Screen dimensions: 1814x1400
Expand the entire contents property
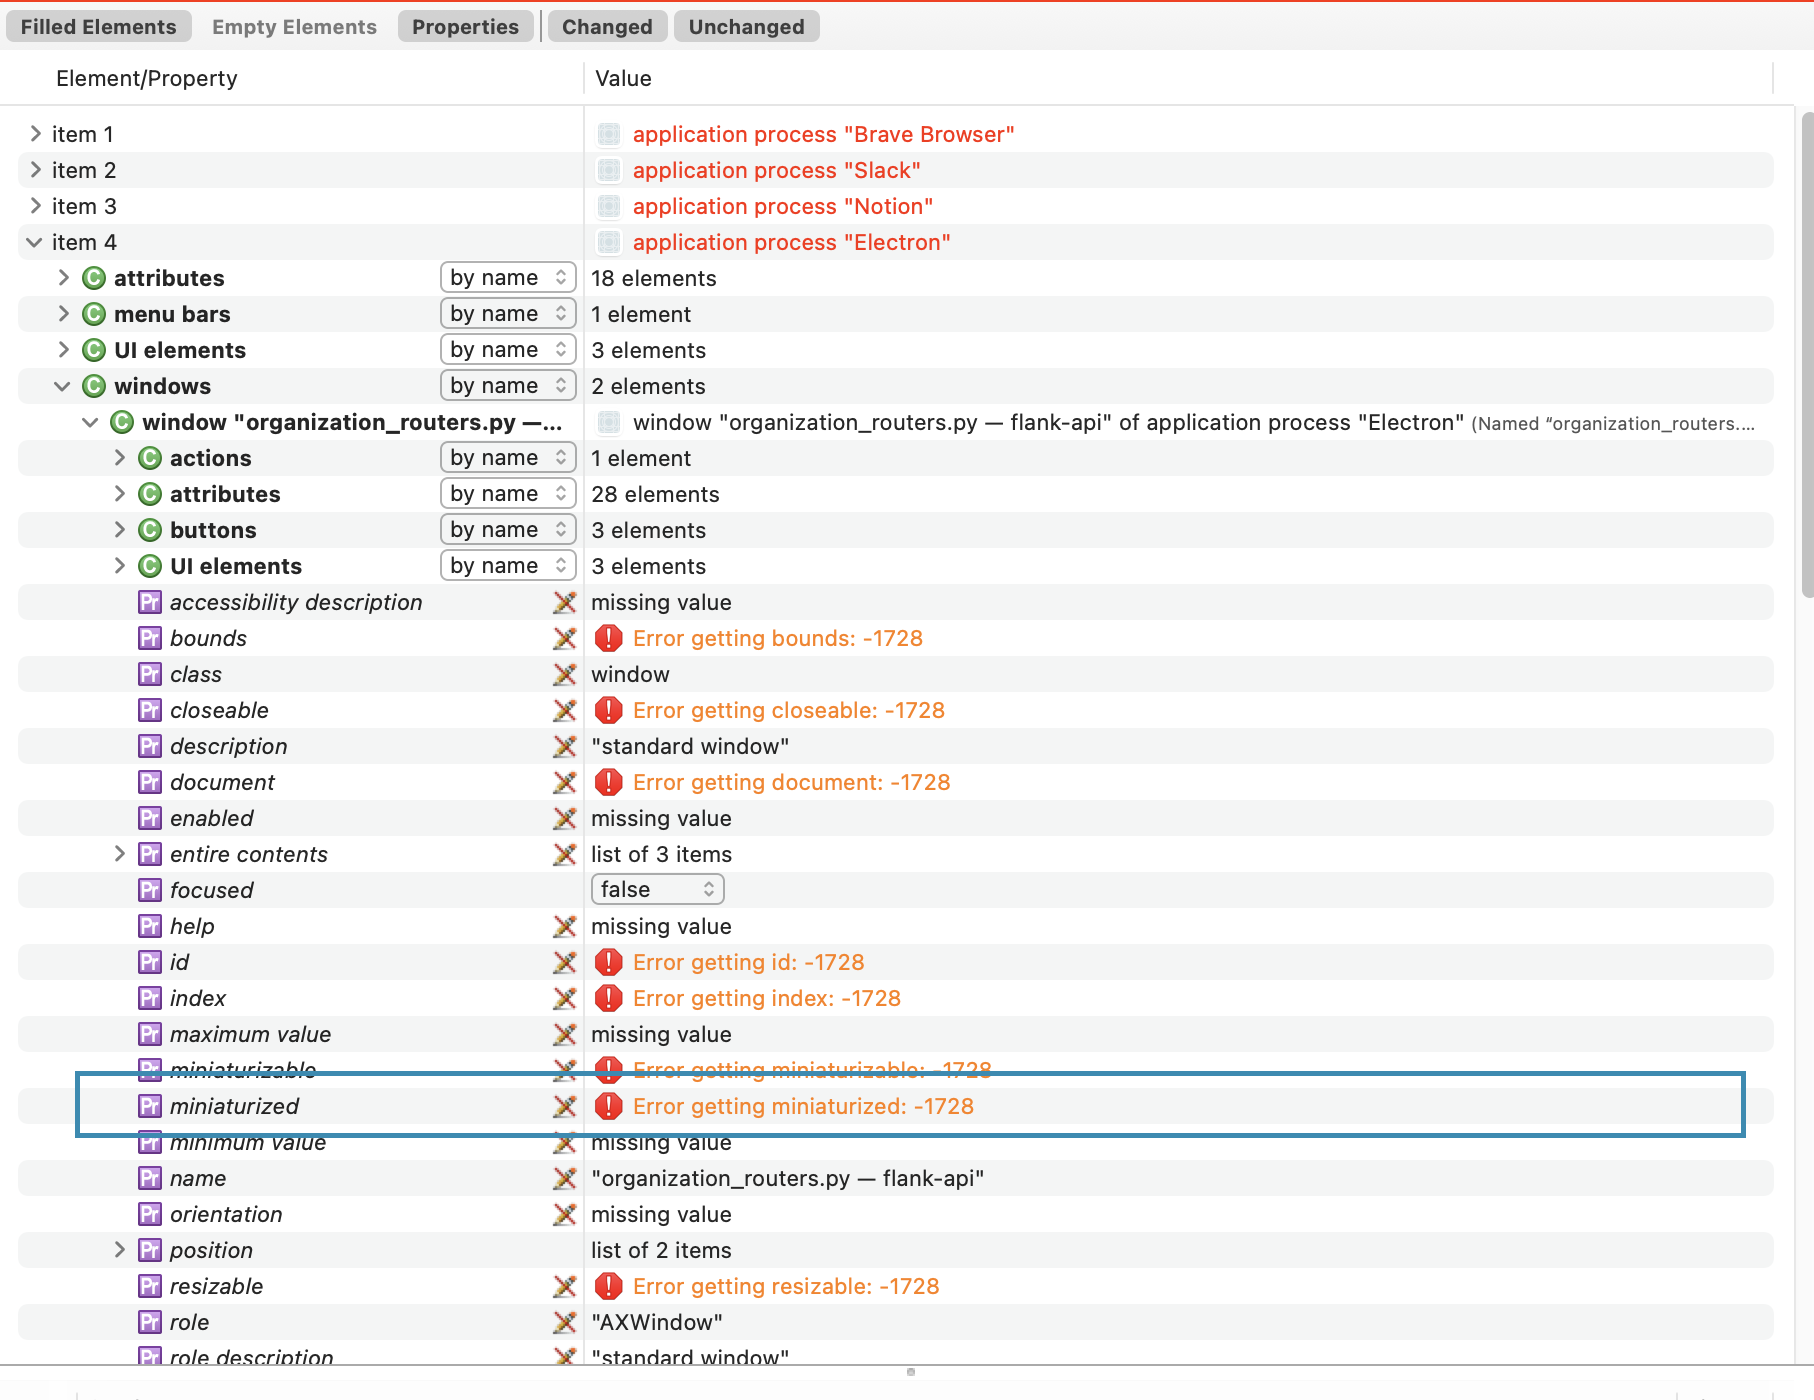119,854
